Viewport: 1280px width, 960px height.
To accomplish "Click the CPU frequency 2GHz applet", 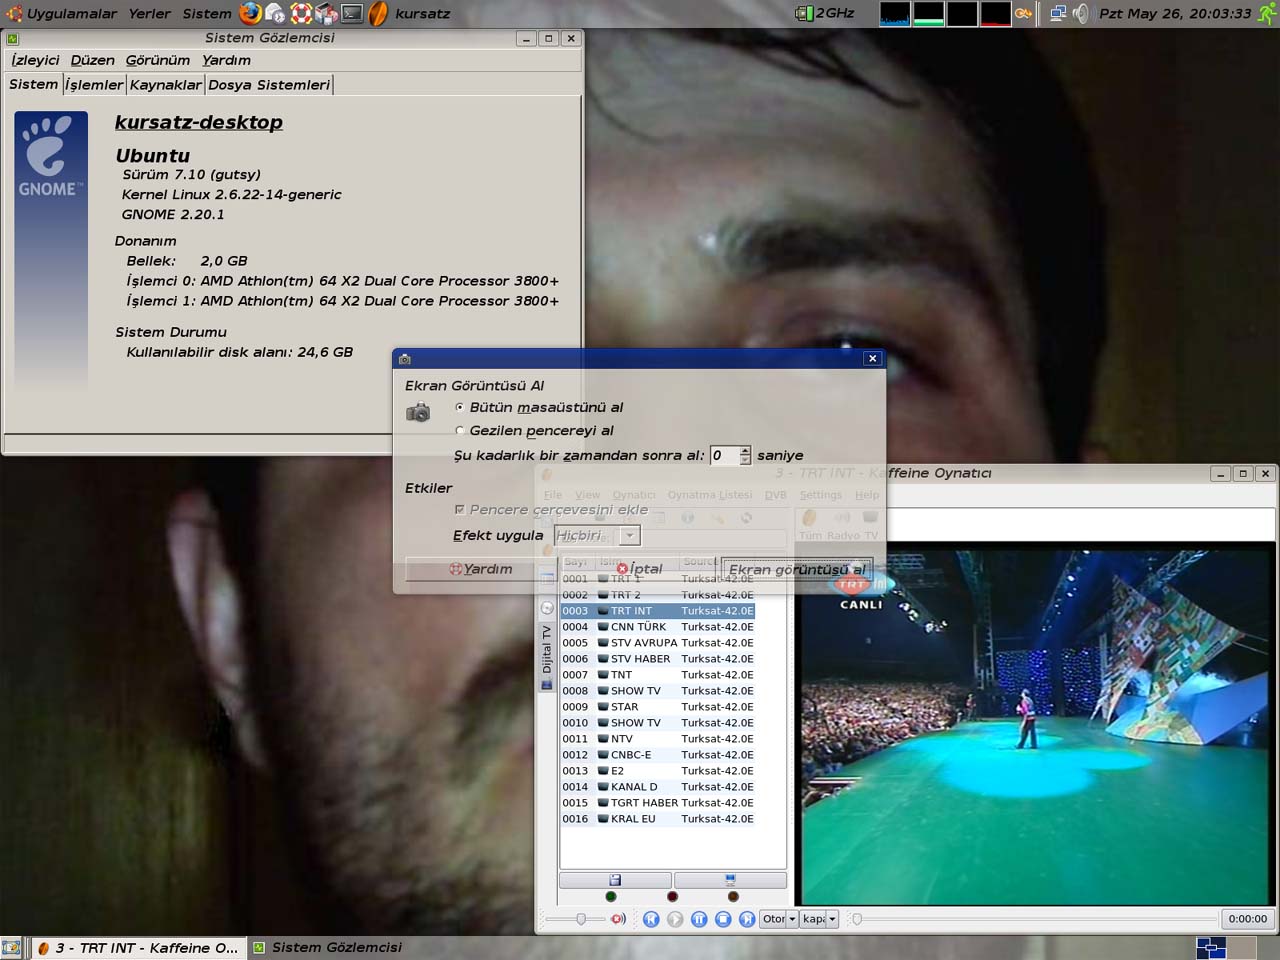I will pyautogui.click(x=825, y=13).
